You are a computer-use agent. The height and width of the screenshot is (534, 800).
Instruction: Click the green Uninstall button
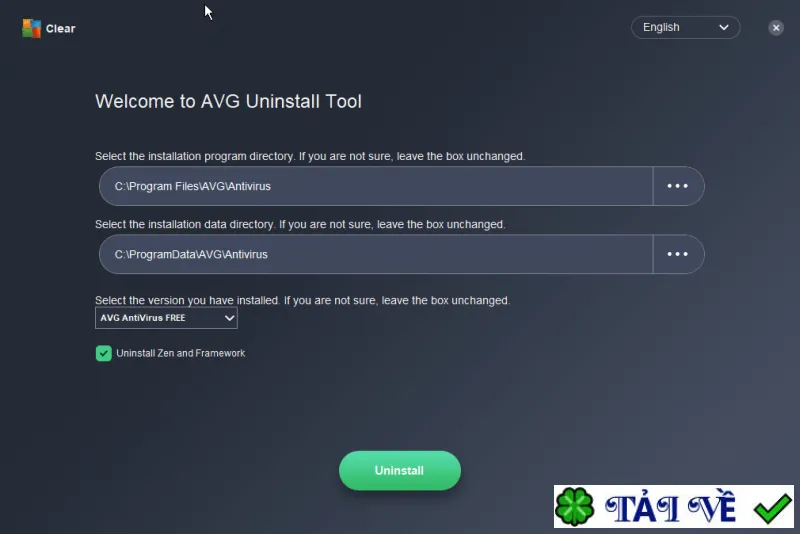tap(399, 470)
